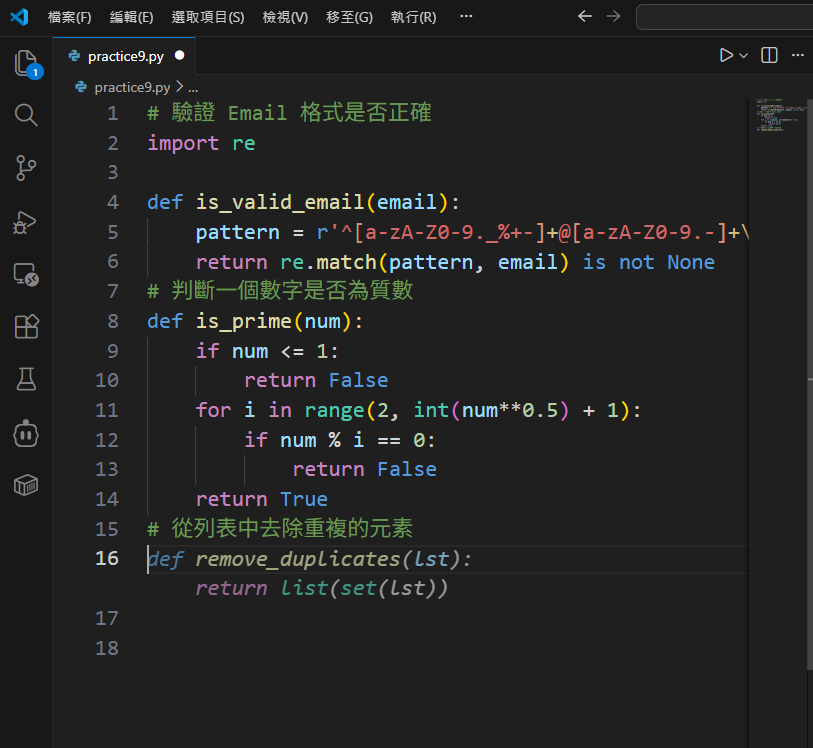This screenshot has height=748, width=813.
Task: Open the overflow menu (···) in the menu bar
Action: (x=466, y=17)
